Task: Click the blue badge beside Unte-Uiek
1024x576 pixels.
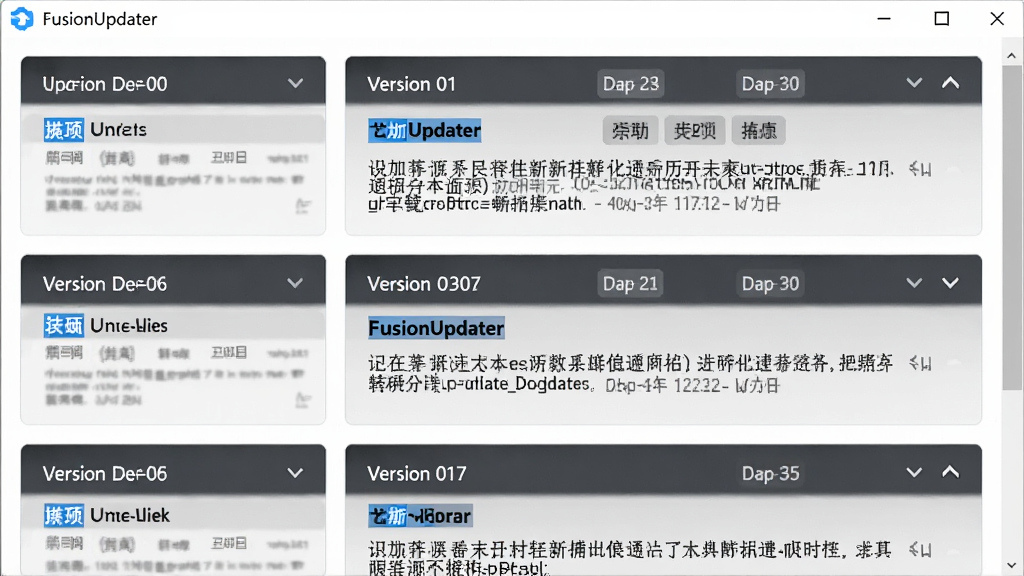Action: pyautogui.click(x=63, y=515)
